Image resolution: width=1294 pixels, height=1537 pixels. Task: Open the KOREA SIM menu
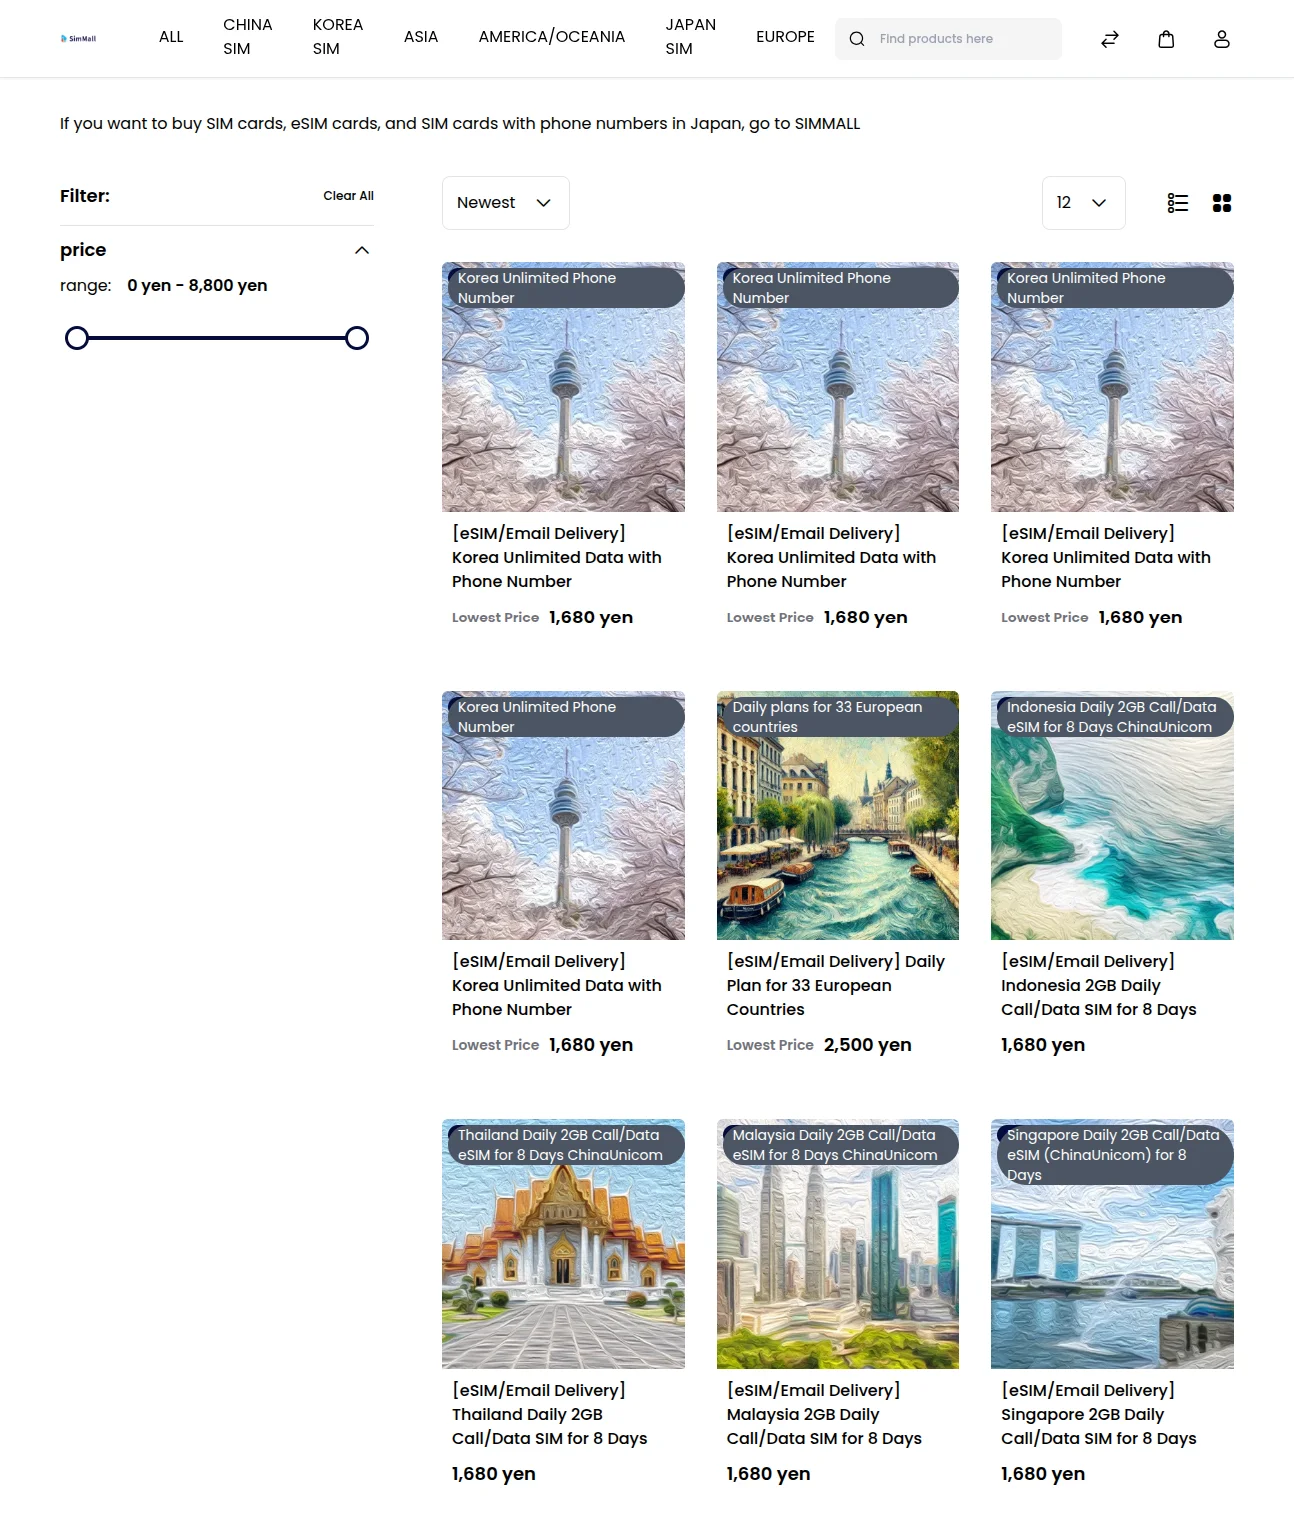coord(337,37)
